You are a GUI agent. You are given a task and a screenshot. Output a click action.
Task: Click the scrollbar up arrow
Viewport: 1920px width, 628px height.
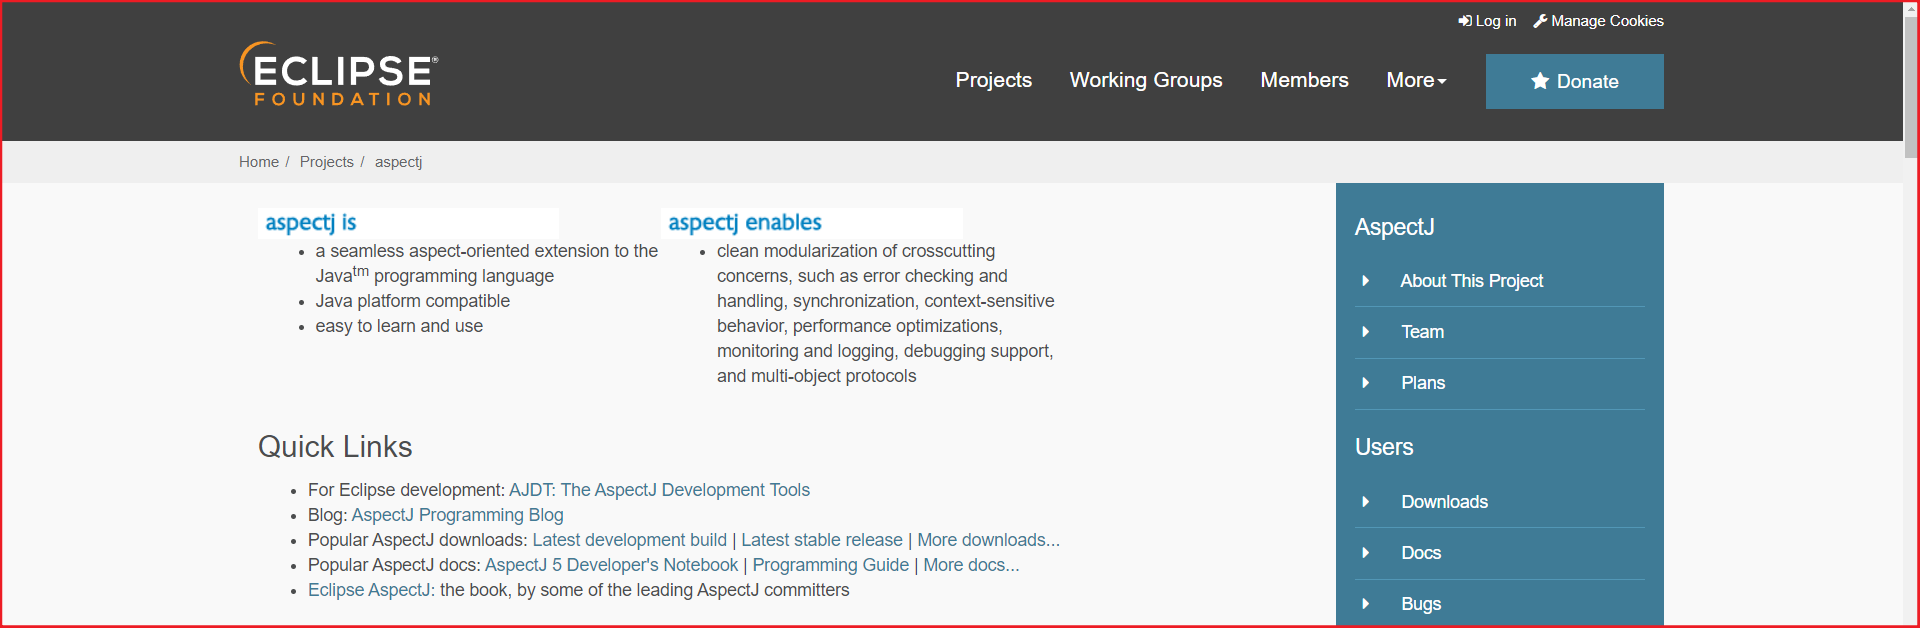point(1911,8)
